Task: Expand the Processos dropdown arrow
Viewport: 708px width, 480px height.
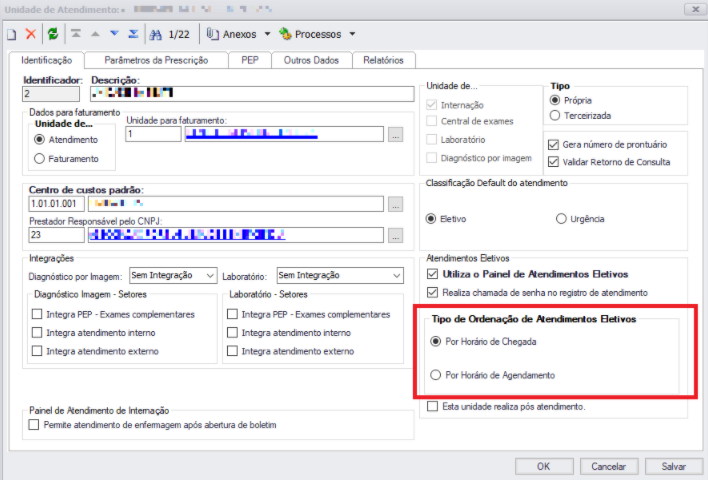Action: (353, 34)
